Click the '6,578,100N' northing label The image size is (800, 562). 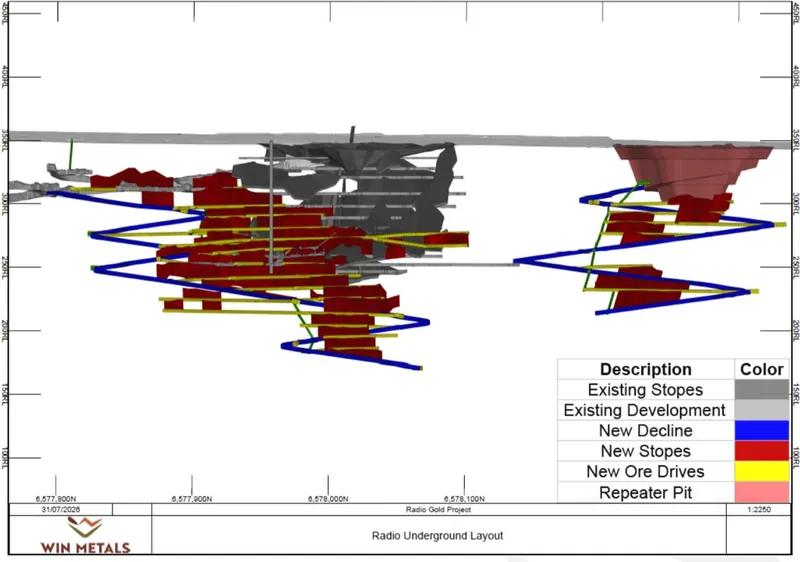(464, 499)
